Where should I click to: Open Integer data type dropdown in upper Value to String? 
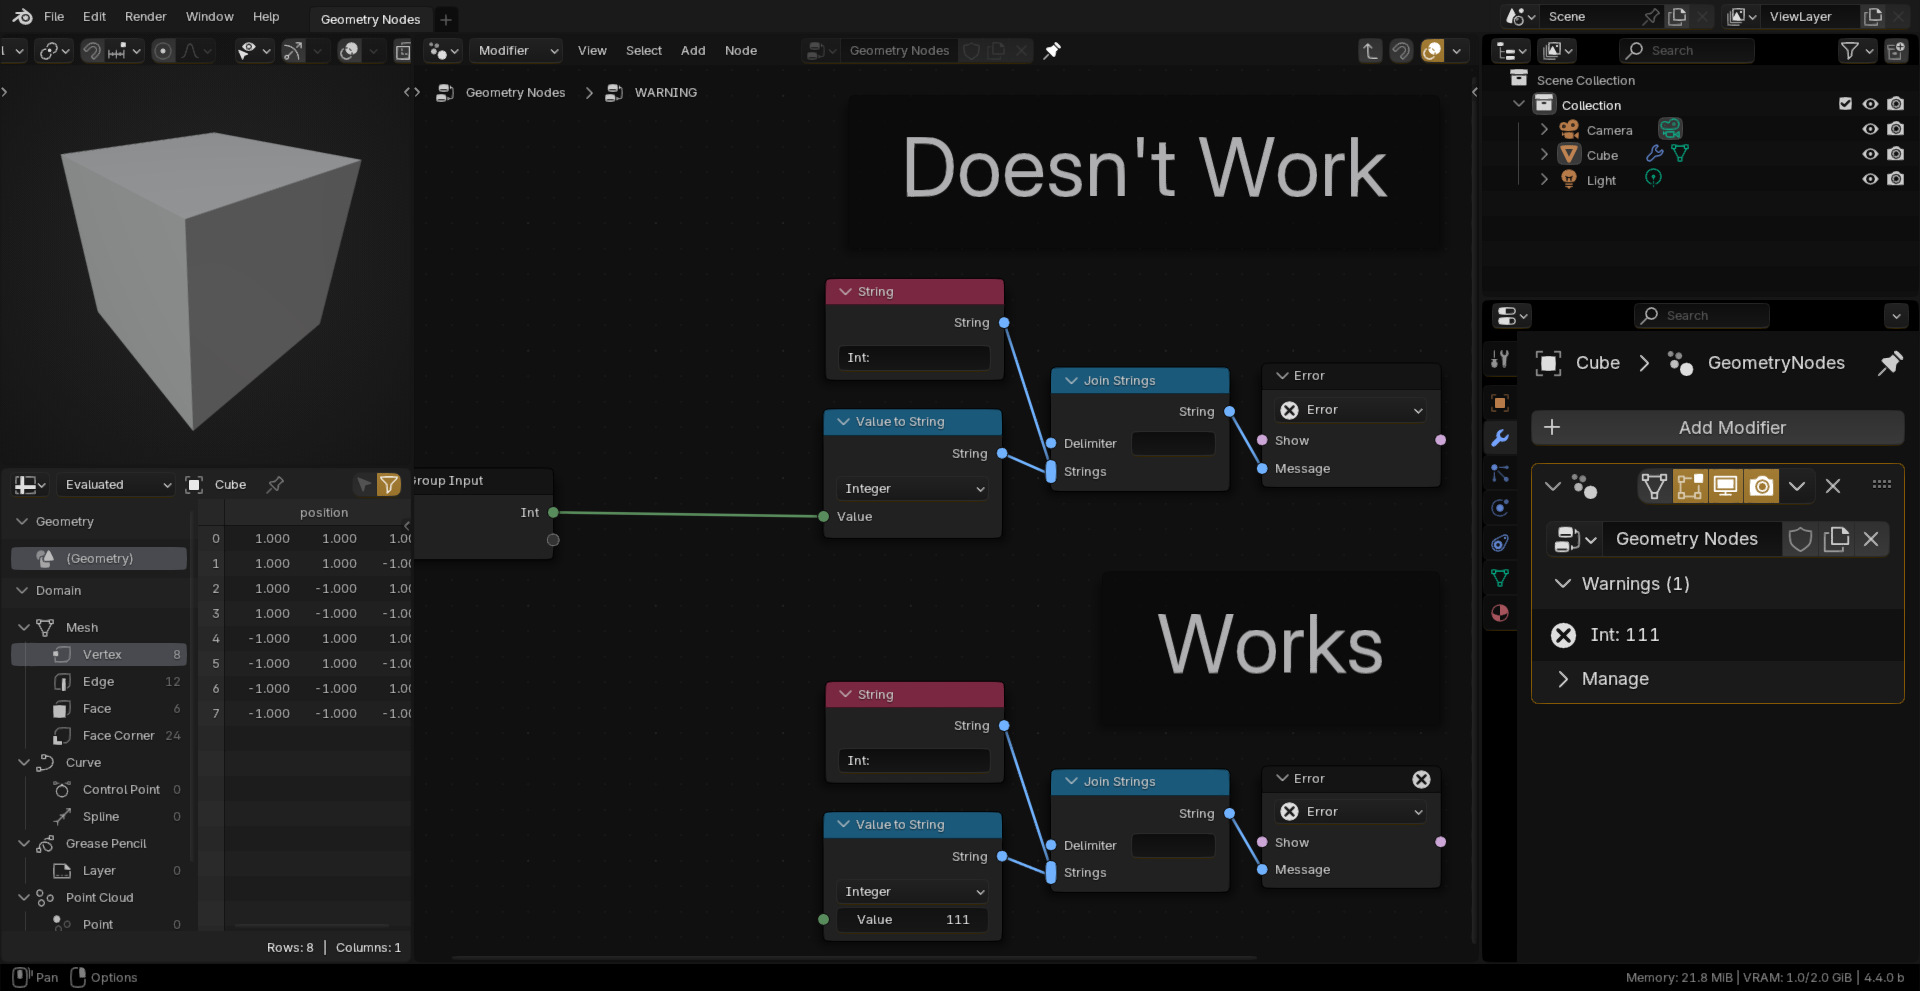pos(913,489)
